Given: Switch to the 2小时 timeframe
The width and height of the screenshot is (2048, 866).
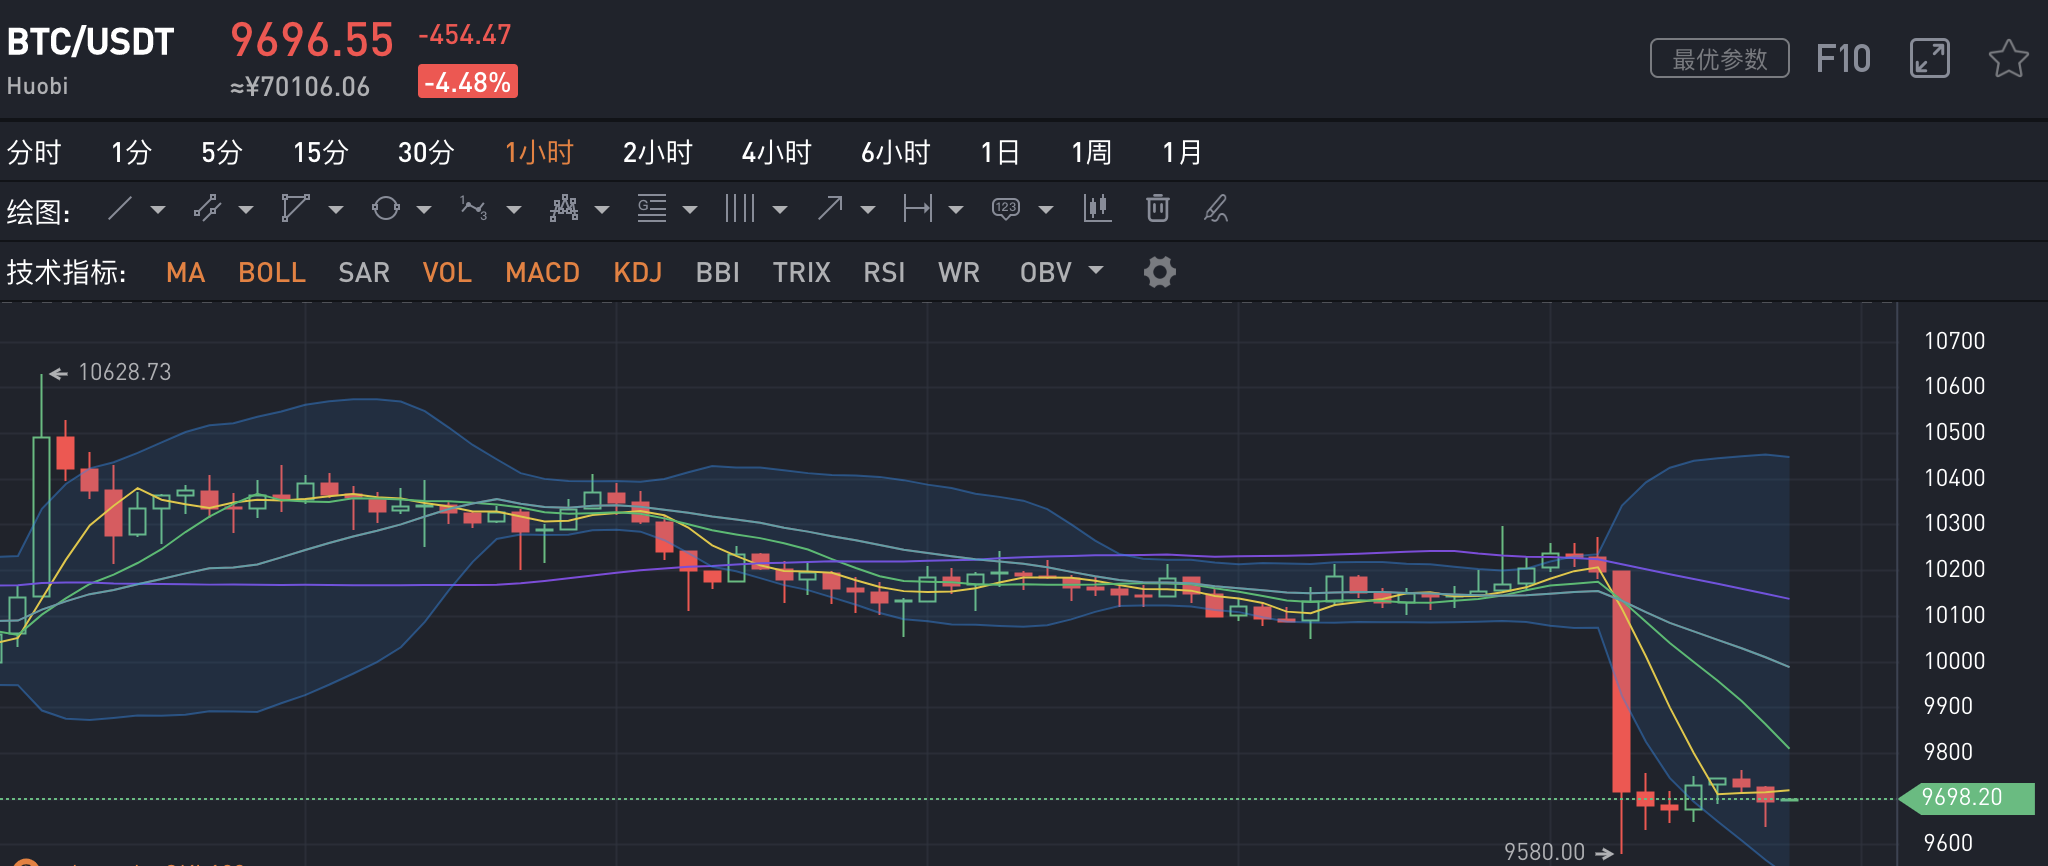Looking at the screenshot, I should [x=658, y=152].
